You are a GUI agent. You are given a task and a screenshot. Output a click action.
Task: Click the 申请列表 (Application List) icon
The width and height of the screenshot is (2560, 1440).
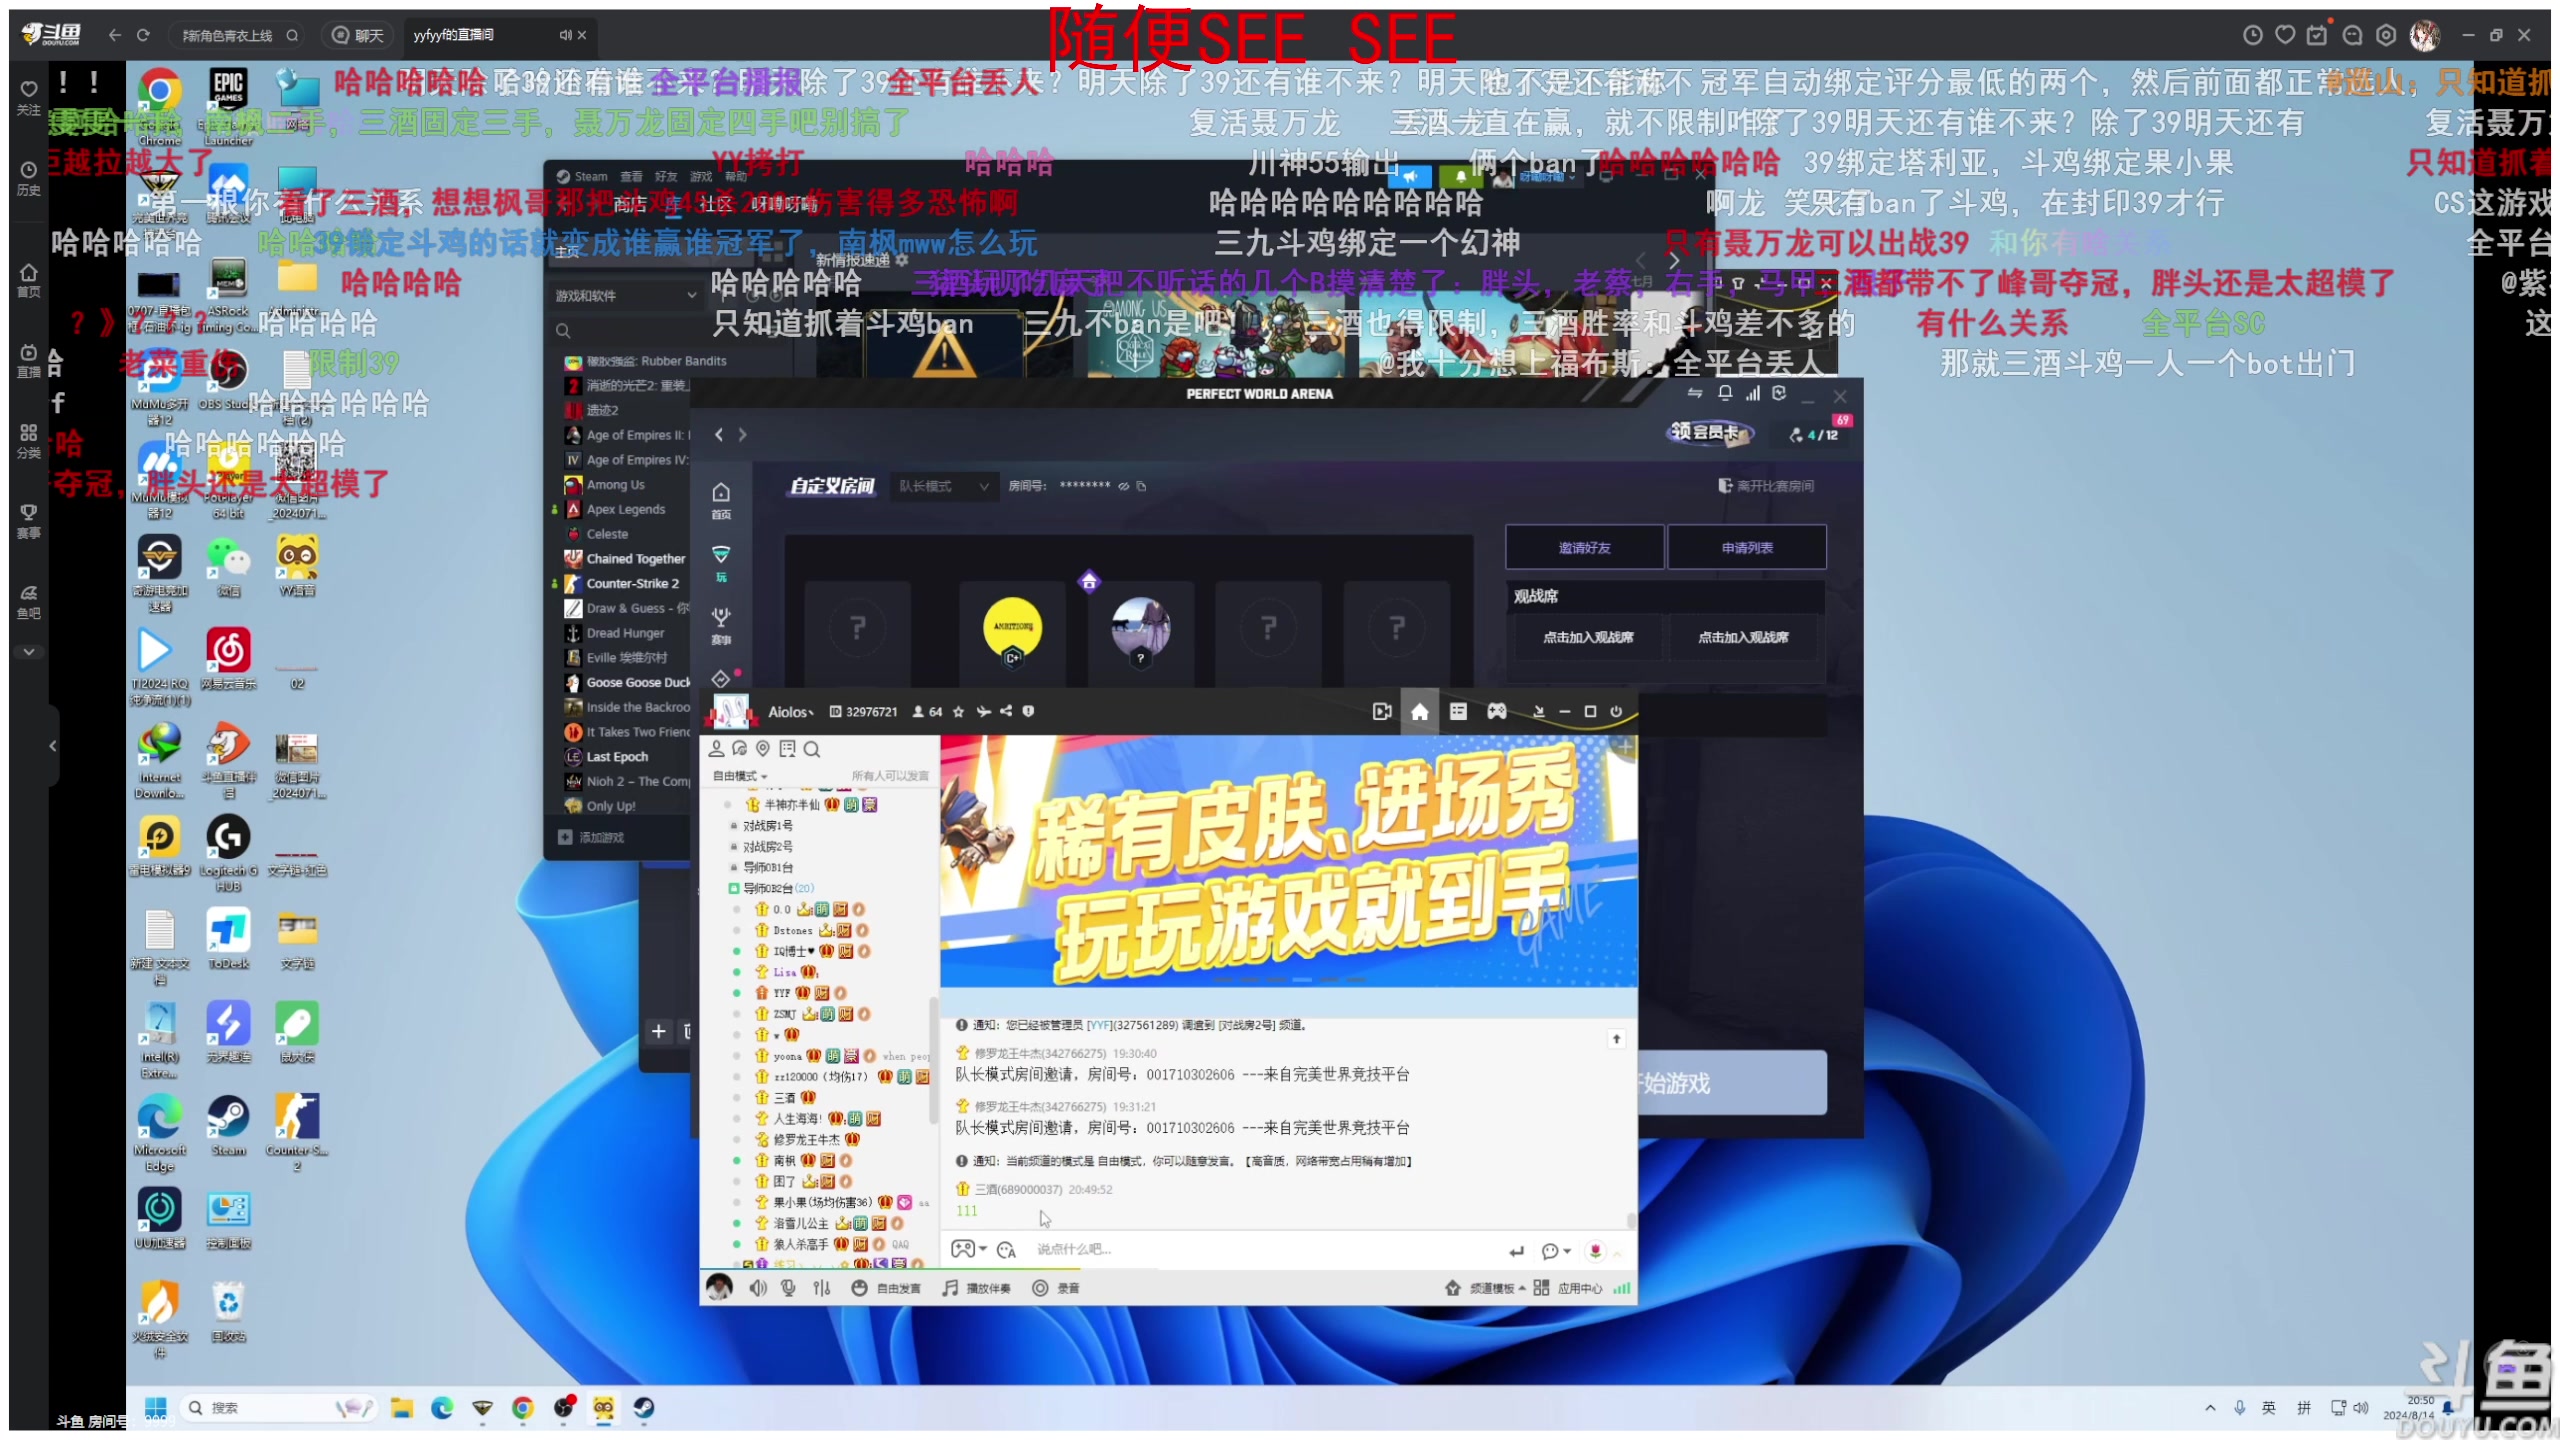pos(1739,547)
